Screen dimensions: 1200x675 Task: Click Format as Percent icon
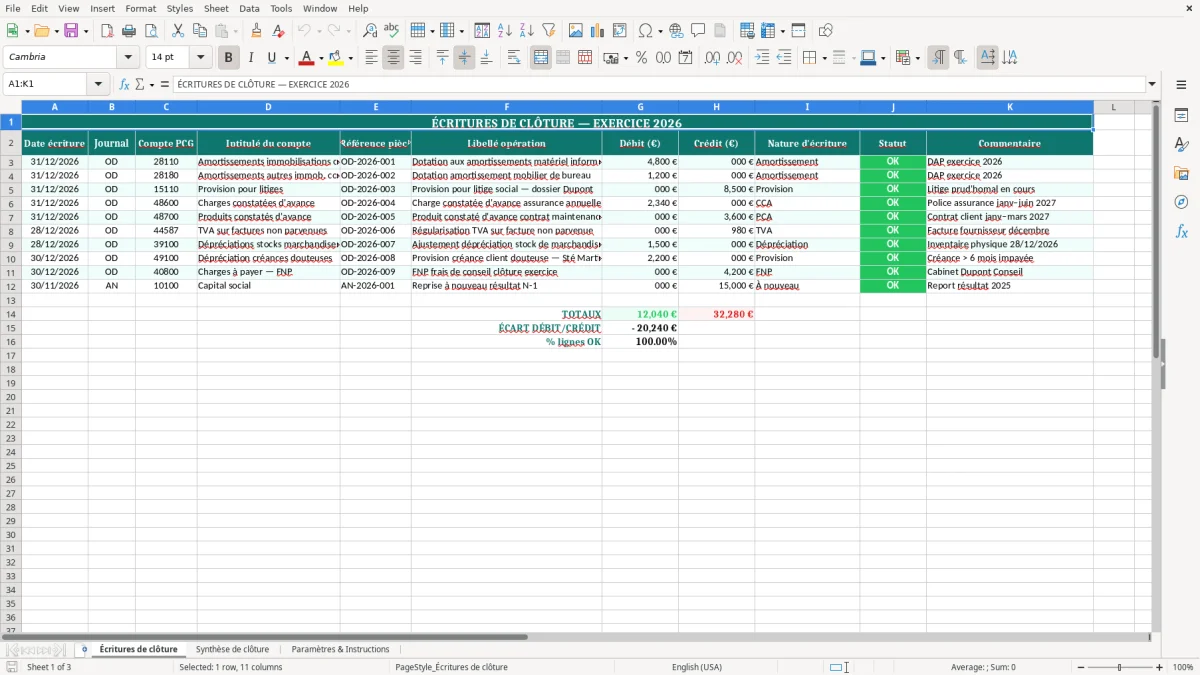tap(641, 58)
